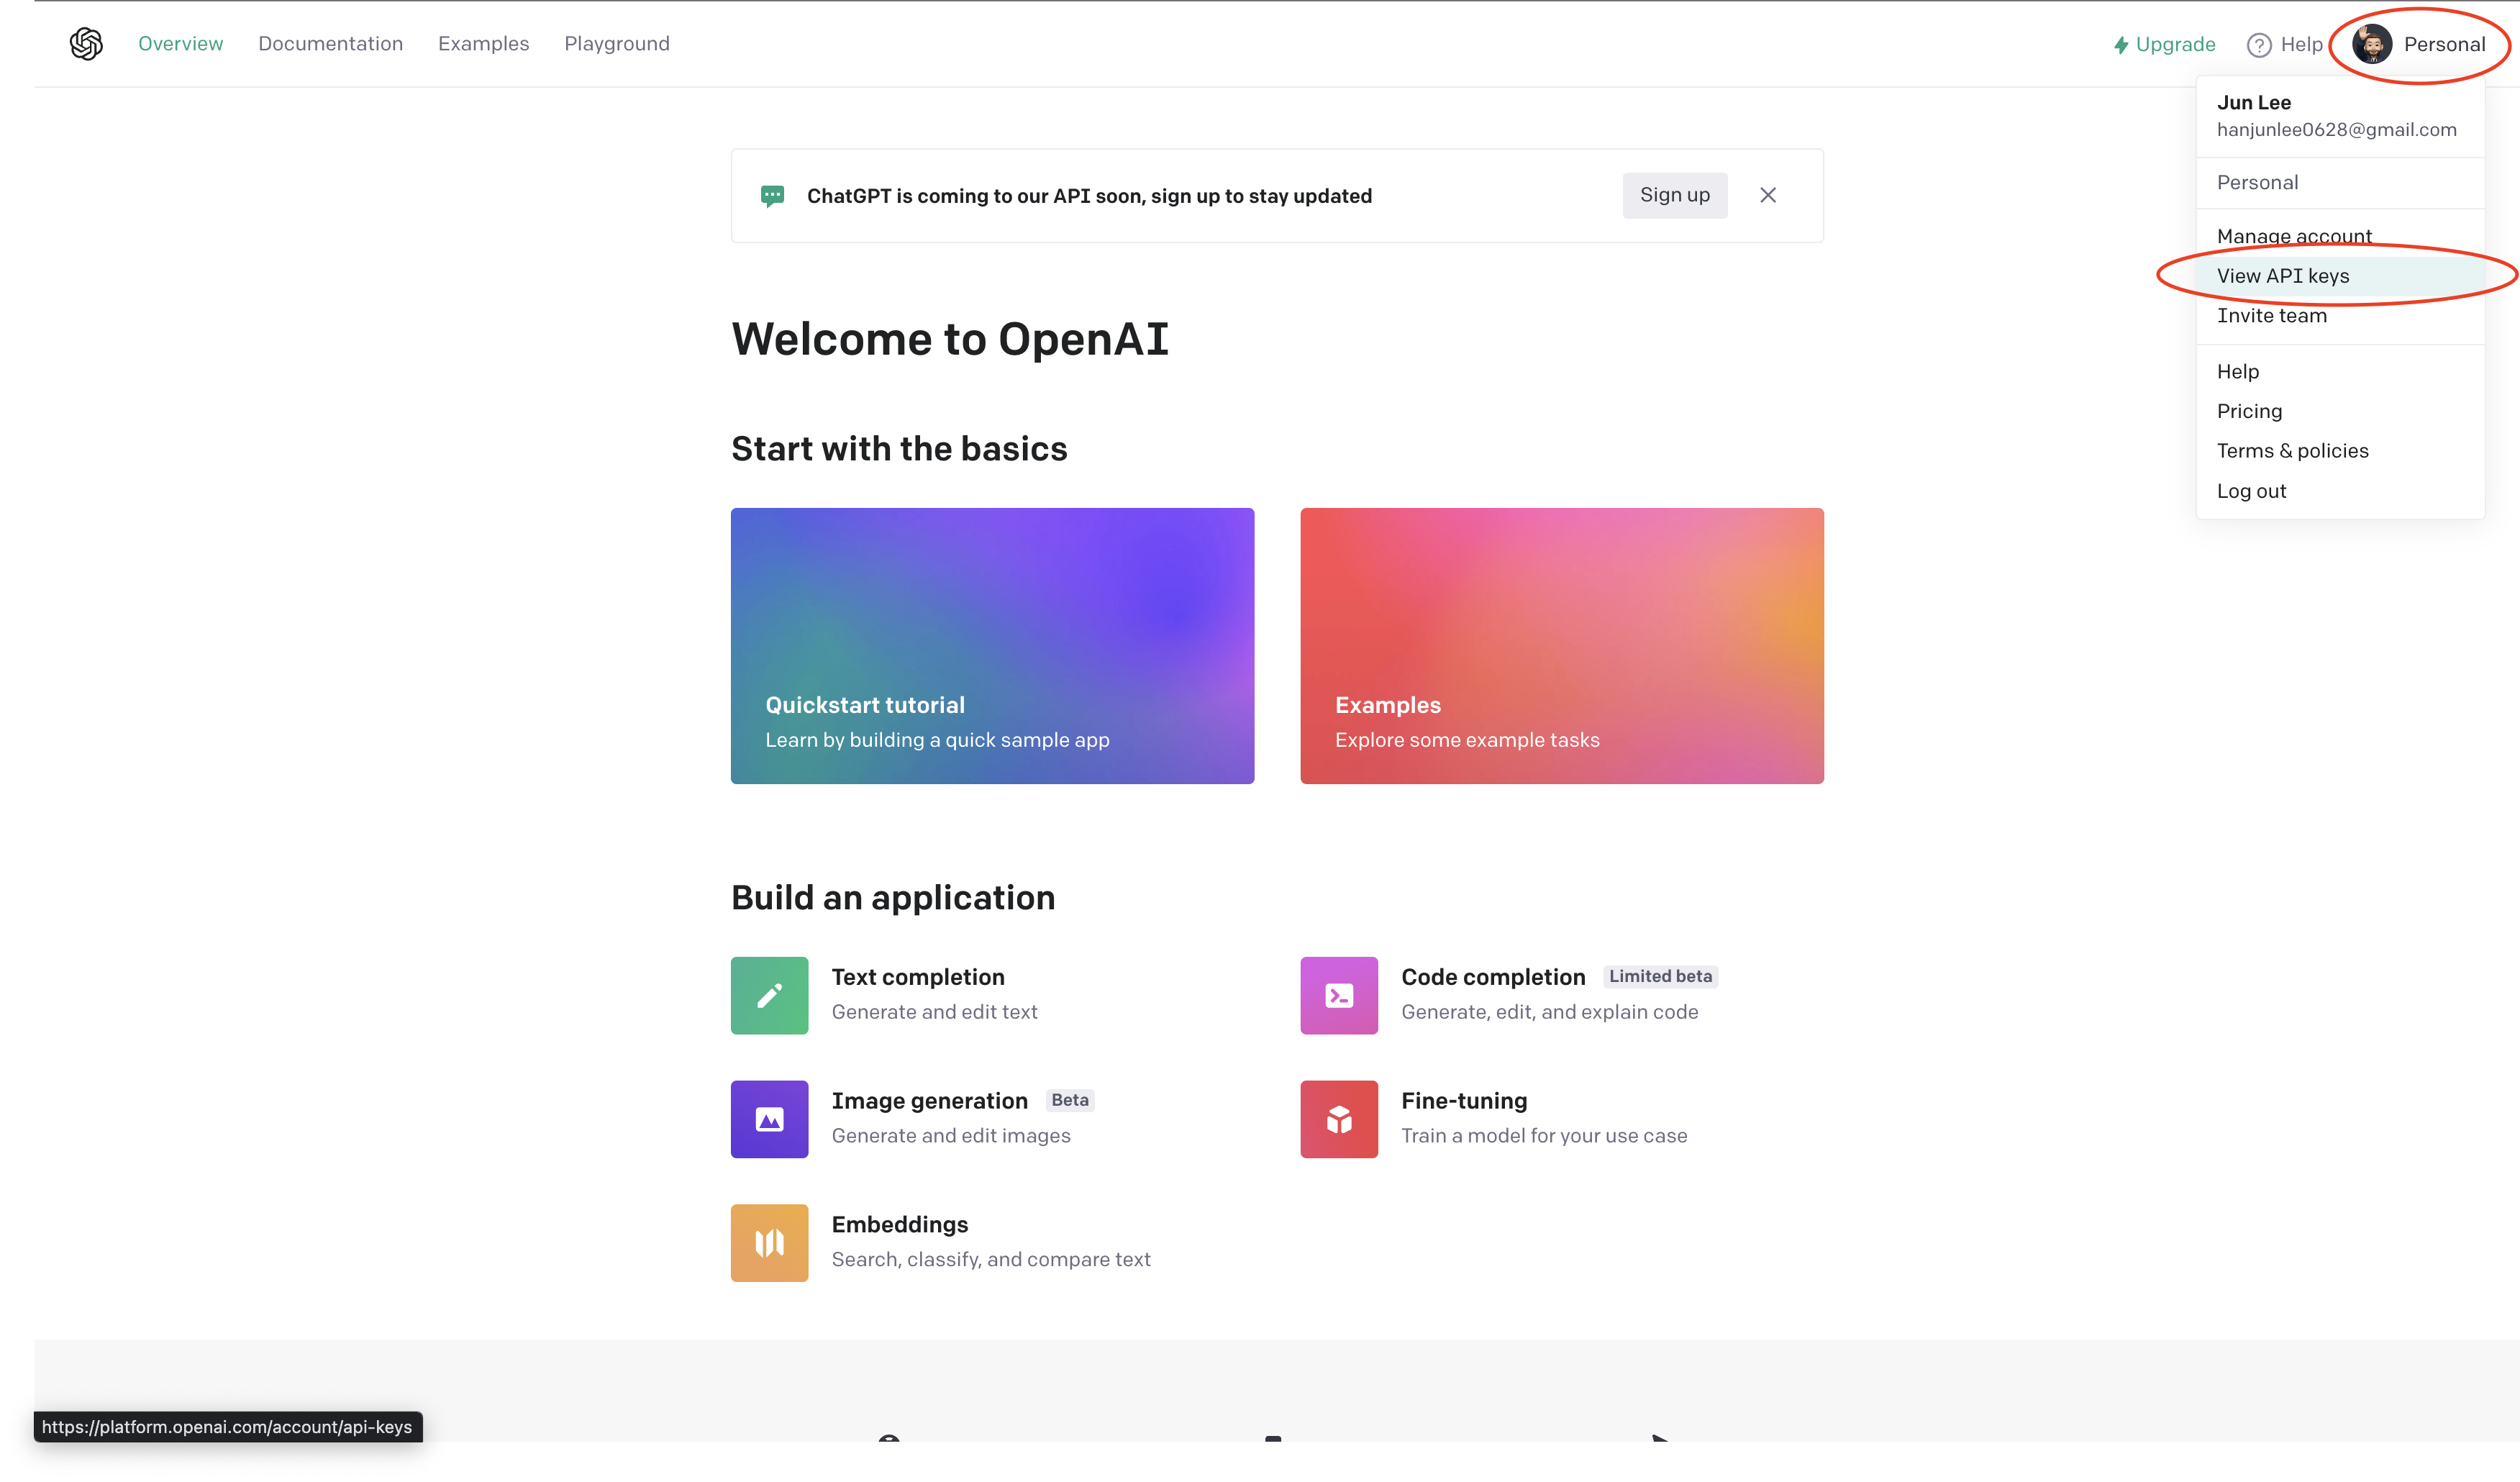The width and height of the screenshot is (2520, 1482).
Task: Log out from the account menu
Action: point(2250,491)
